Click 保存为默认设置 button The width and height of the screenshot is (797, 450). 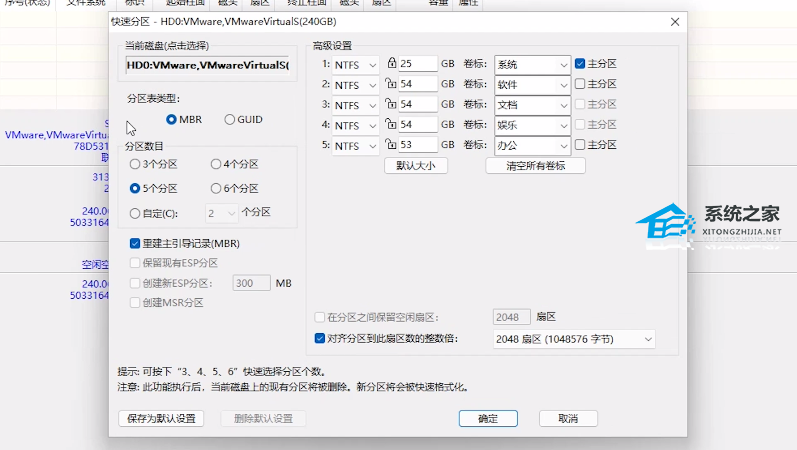point(161,418)
